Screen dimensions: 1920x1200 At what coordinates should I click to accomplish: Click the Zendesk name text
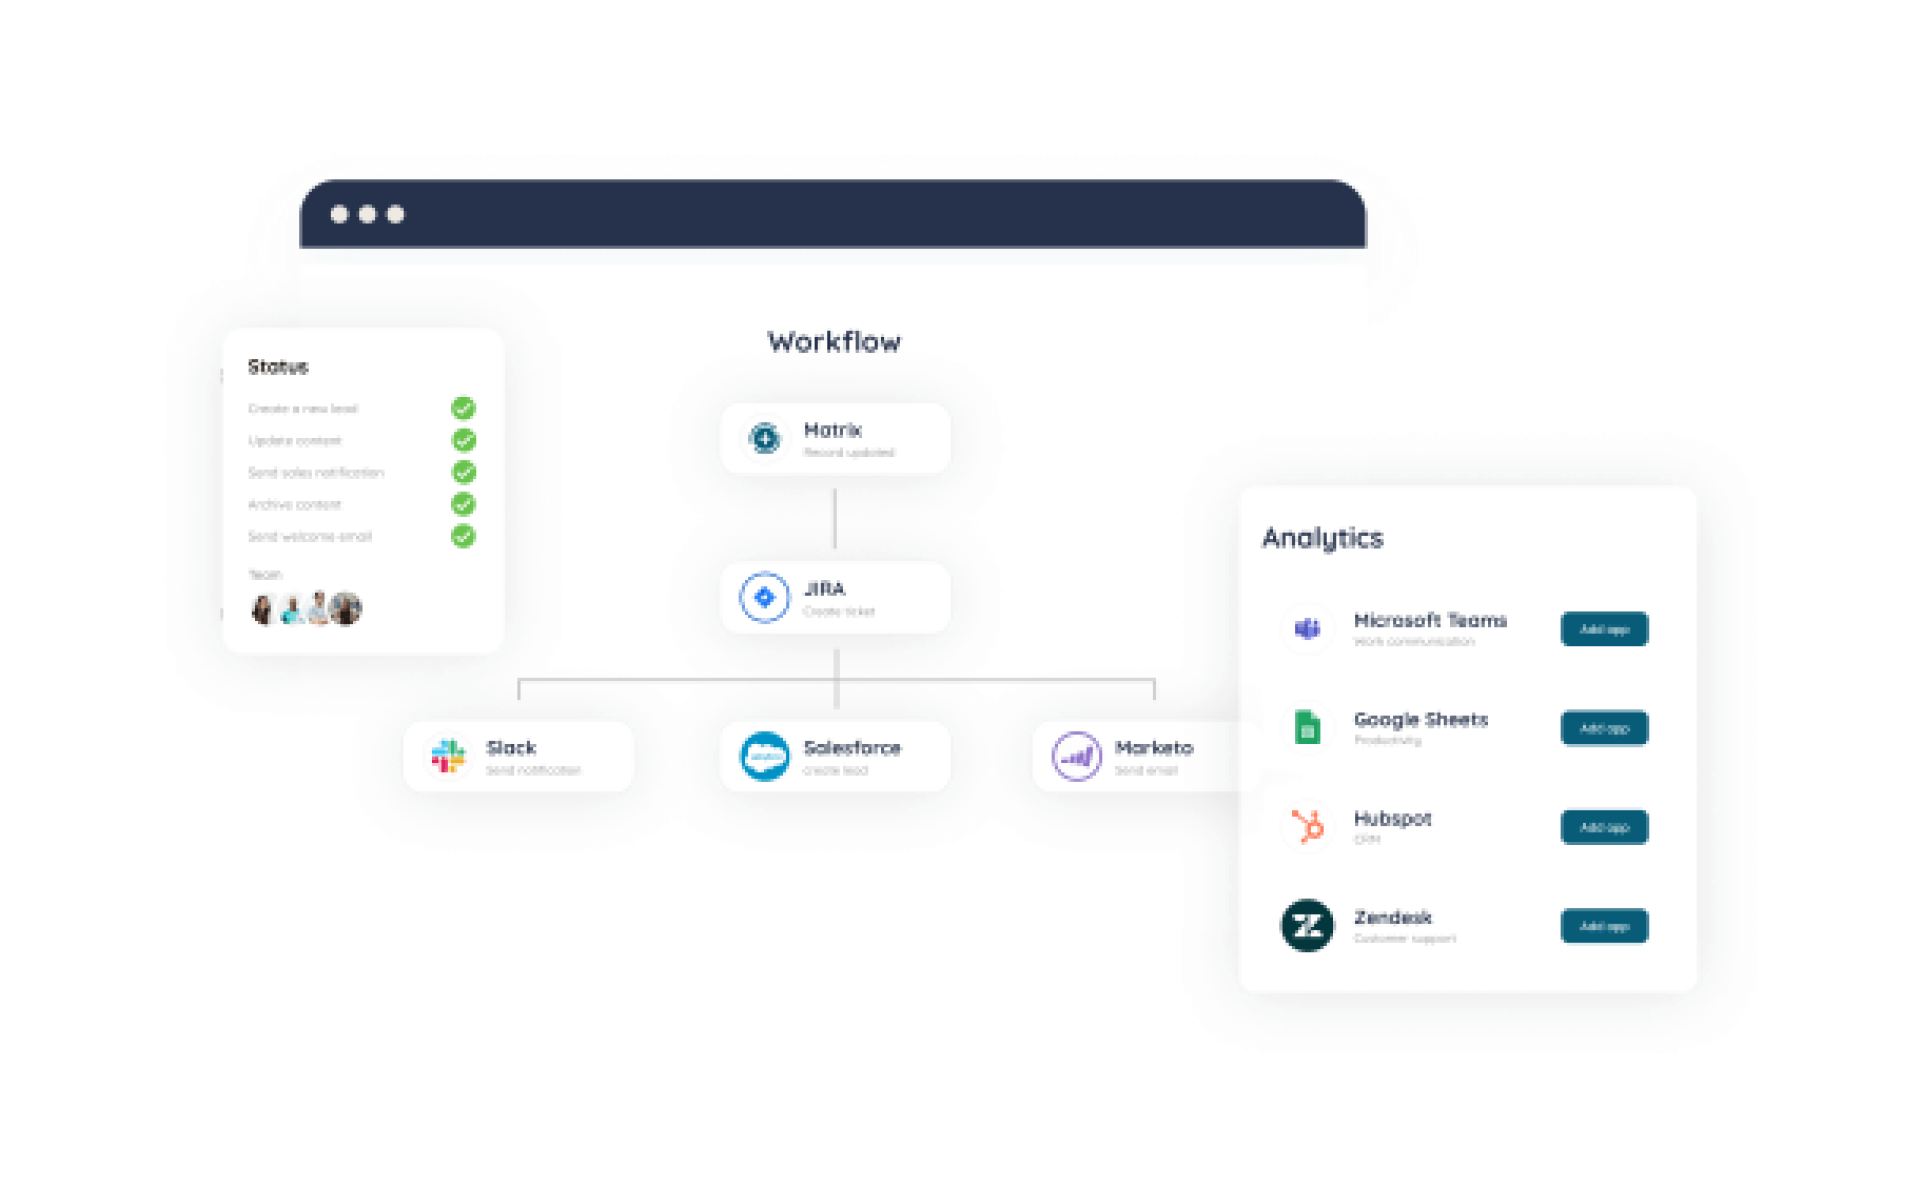1393,917
